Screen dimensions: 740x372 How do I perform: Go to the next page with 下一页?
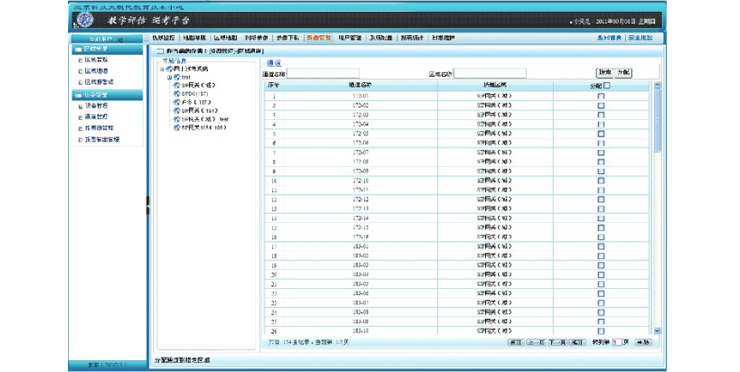[557, 342]
